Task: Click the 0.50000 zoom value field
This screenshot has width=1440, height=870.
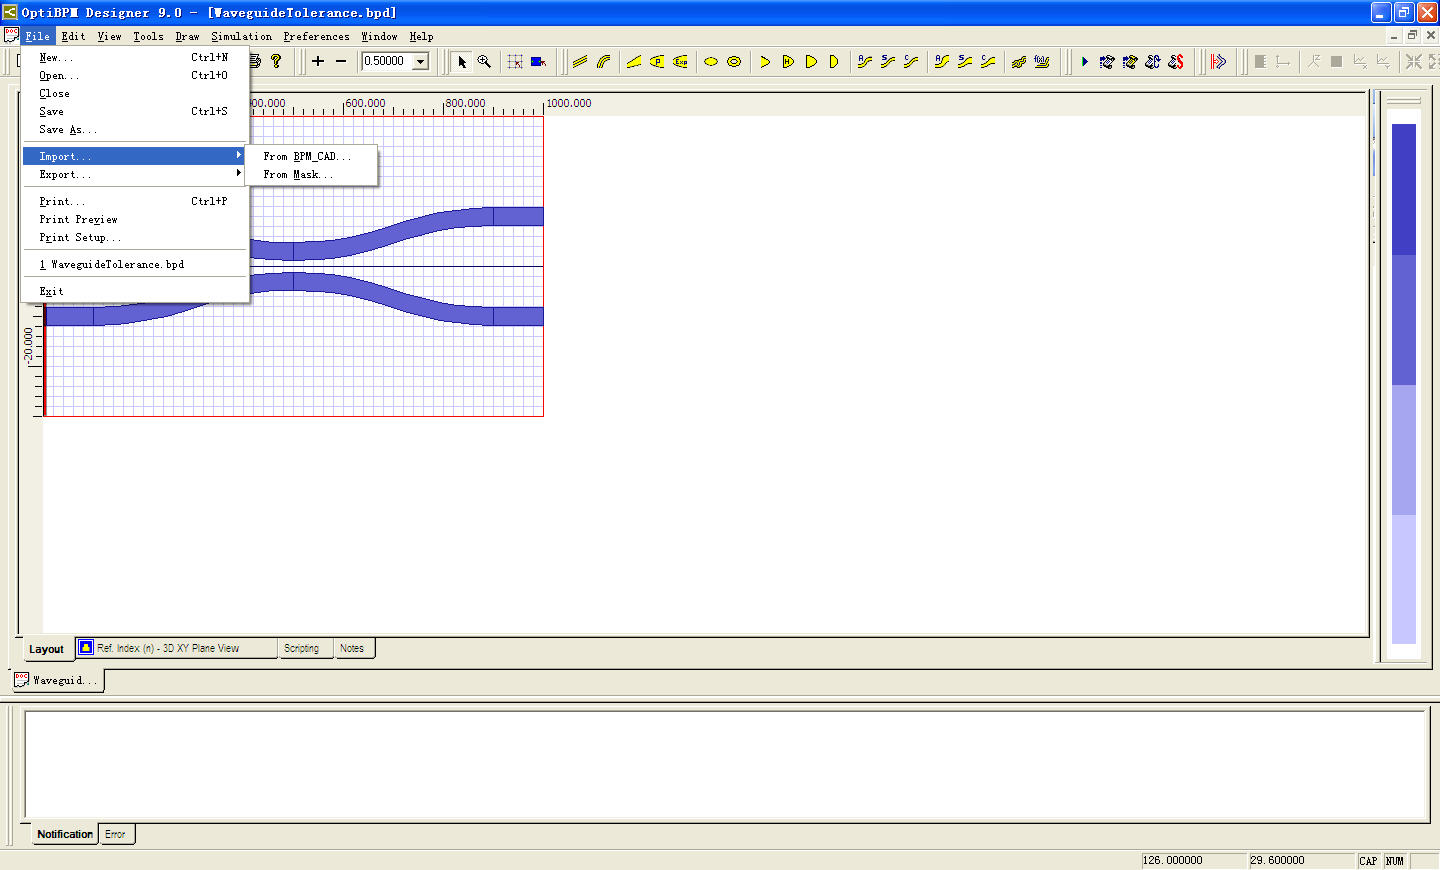Action: pos(388,61)
